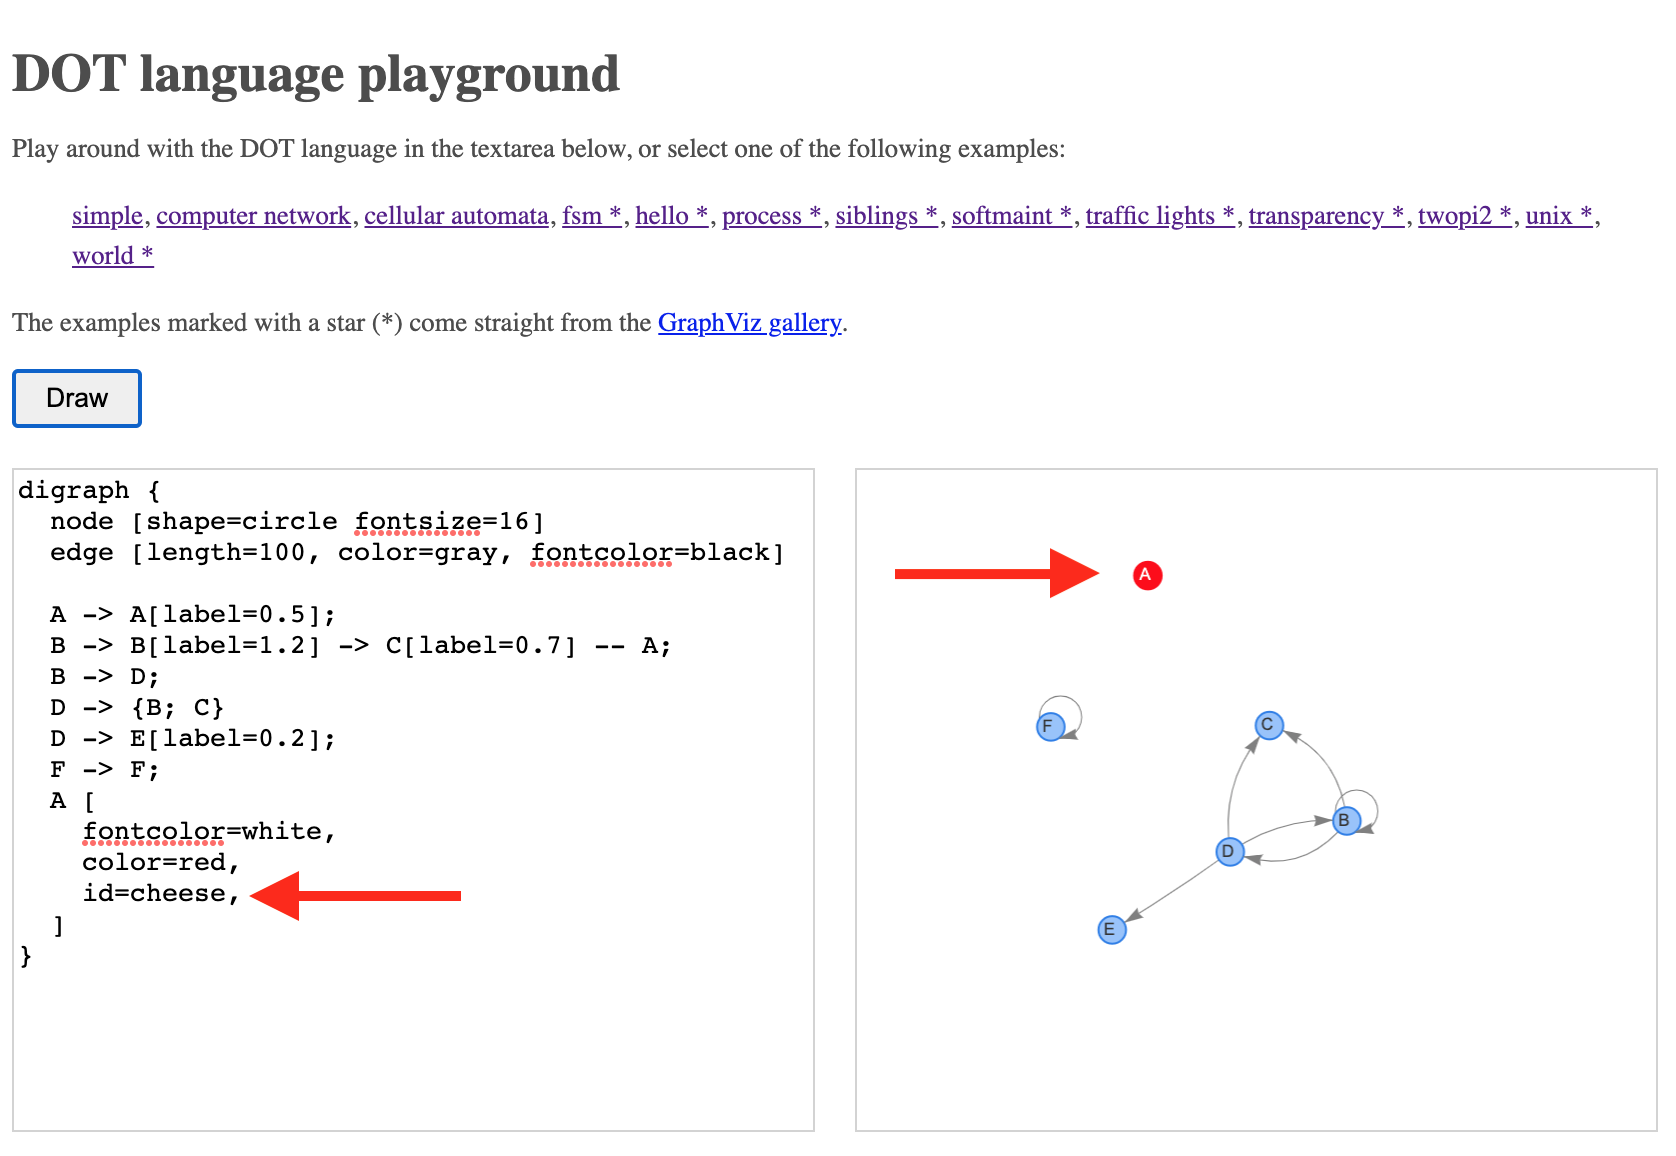Select the red node A in the graph
The image size is (1676, 1156).
tap(1146, 575)
